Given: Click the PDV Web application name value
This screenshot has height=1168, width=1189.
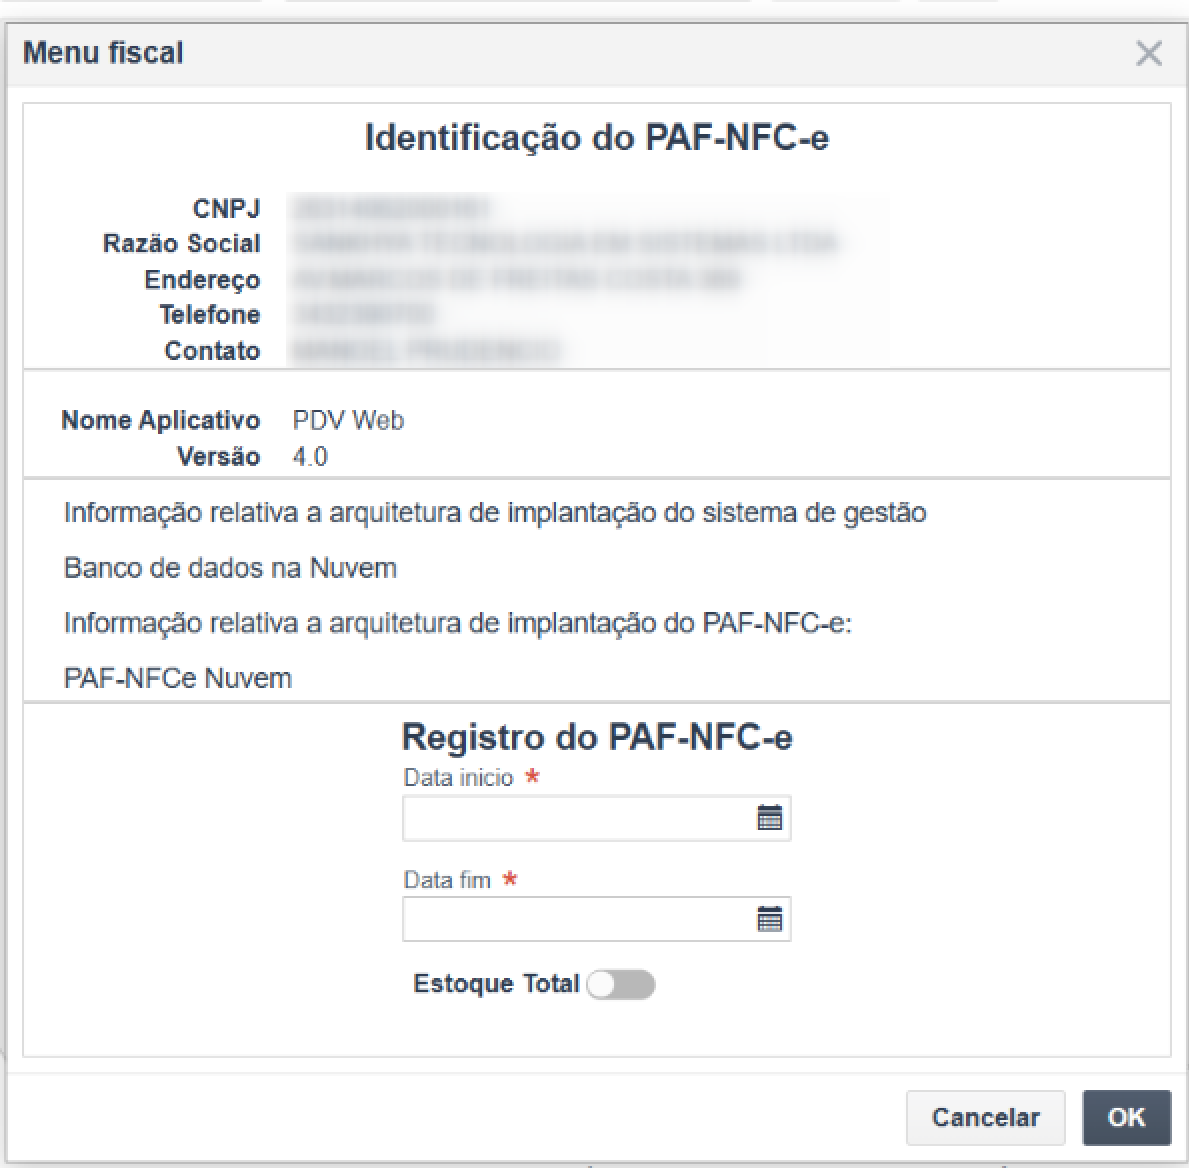Looking at the screenshot, I should point(348,420).
